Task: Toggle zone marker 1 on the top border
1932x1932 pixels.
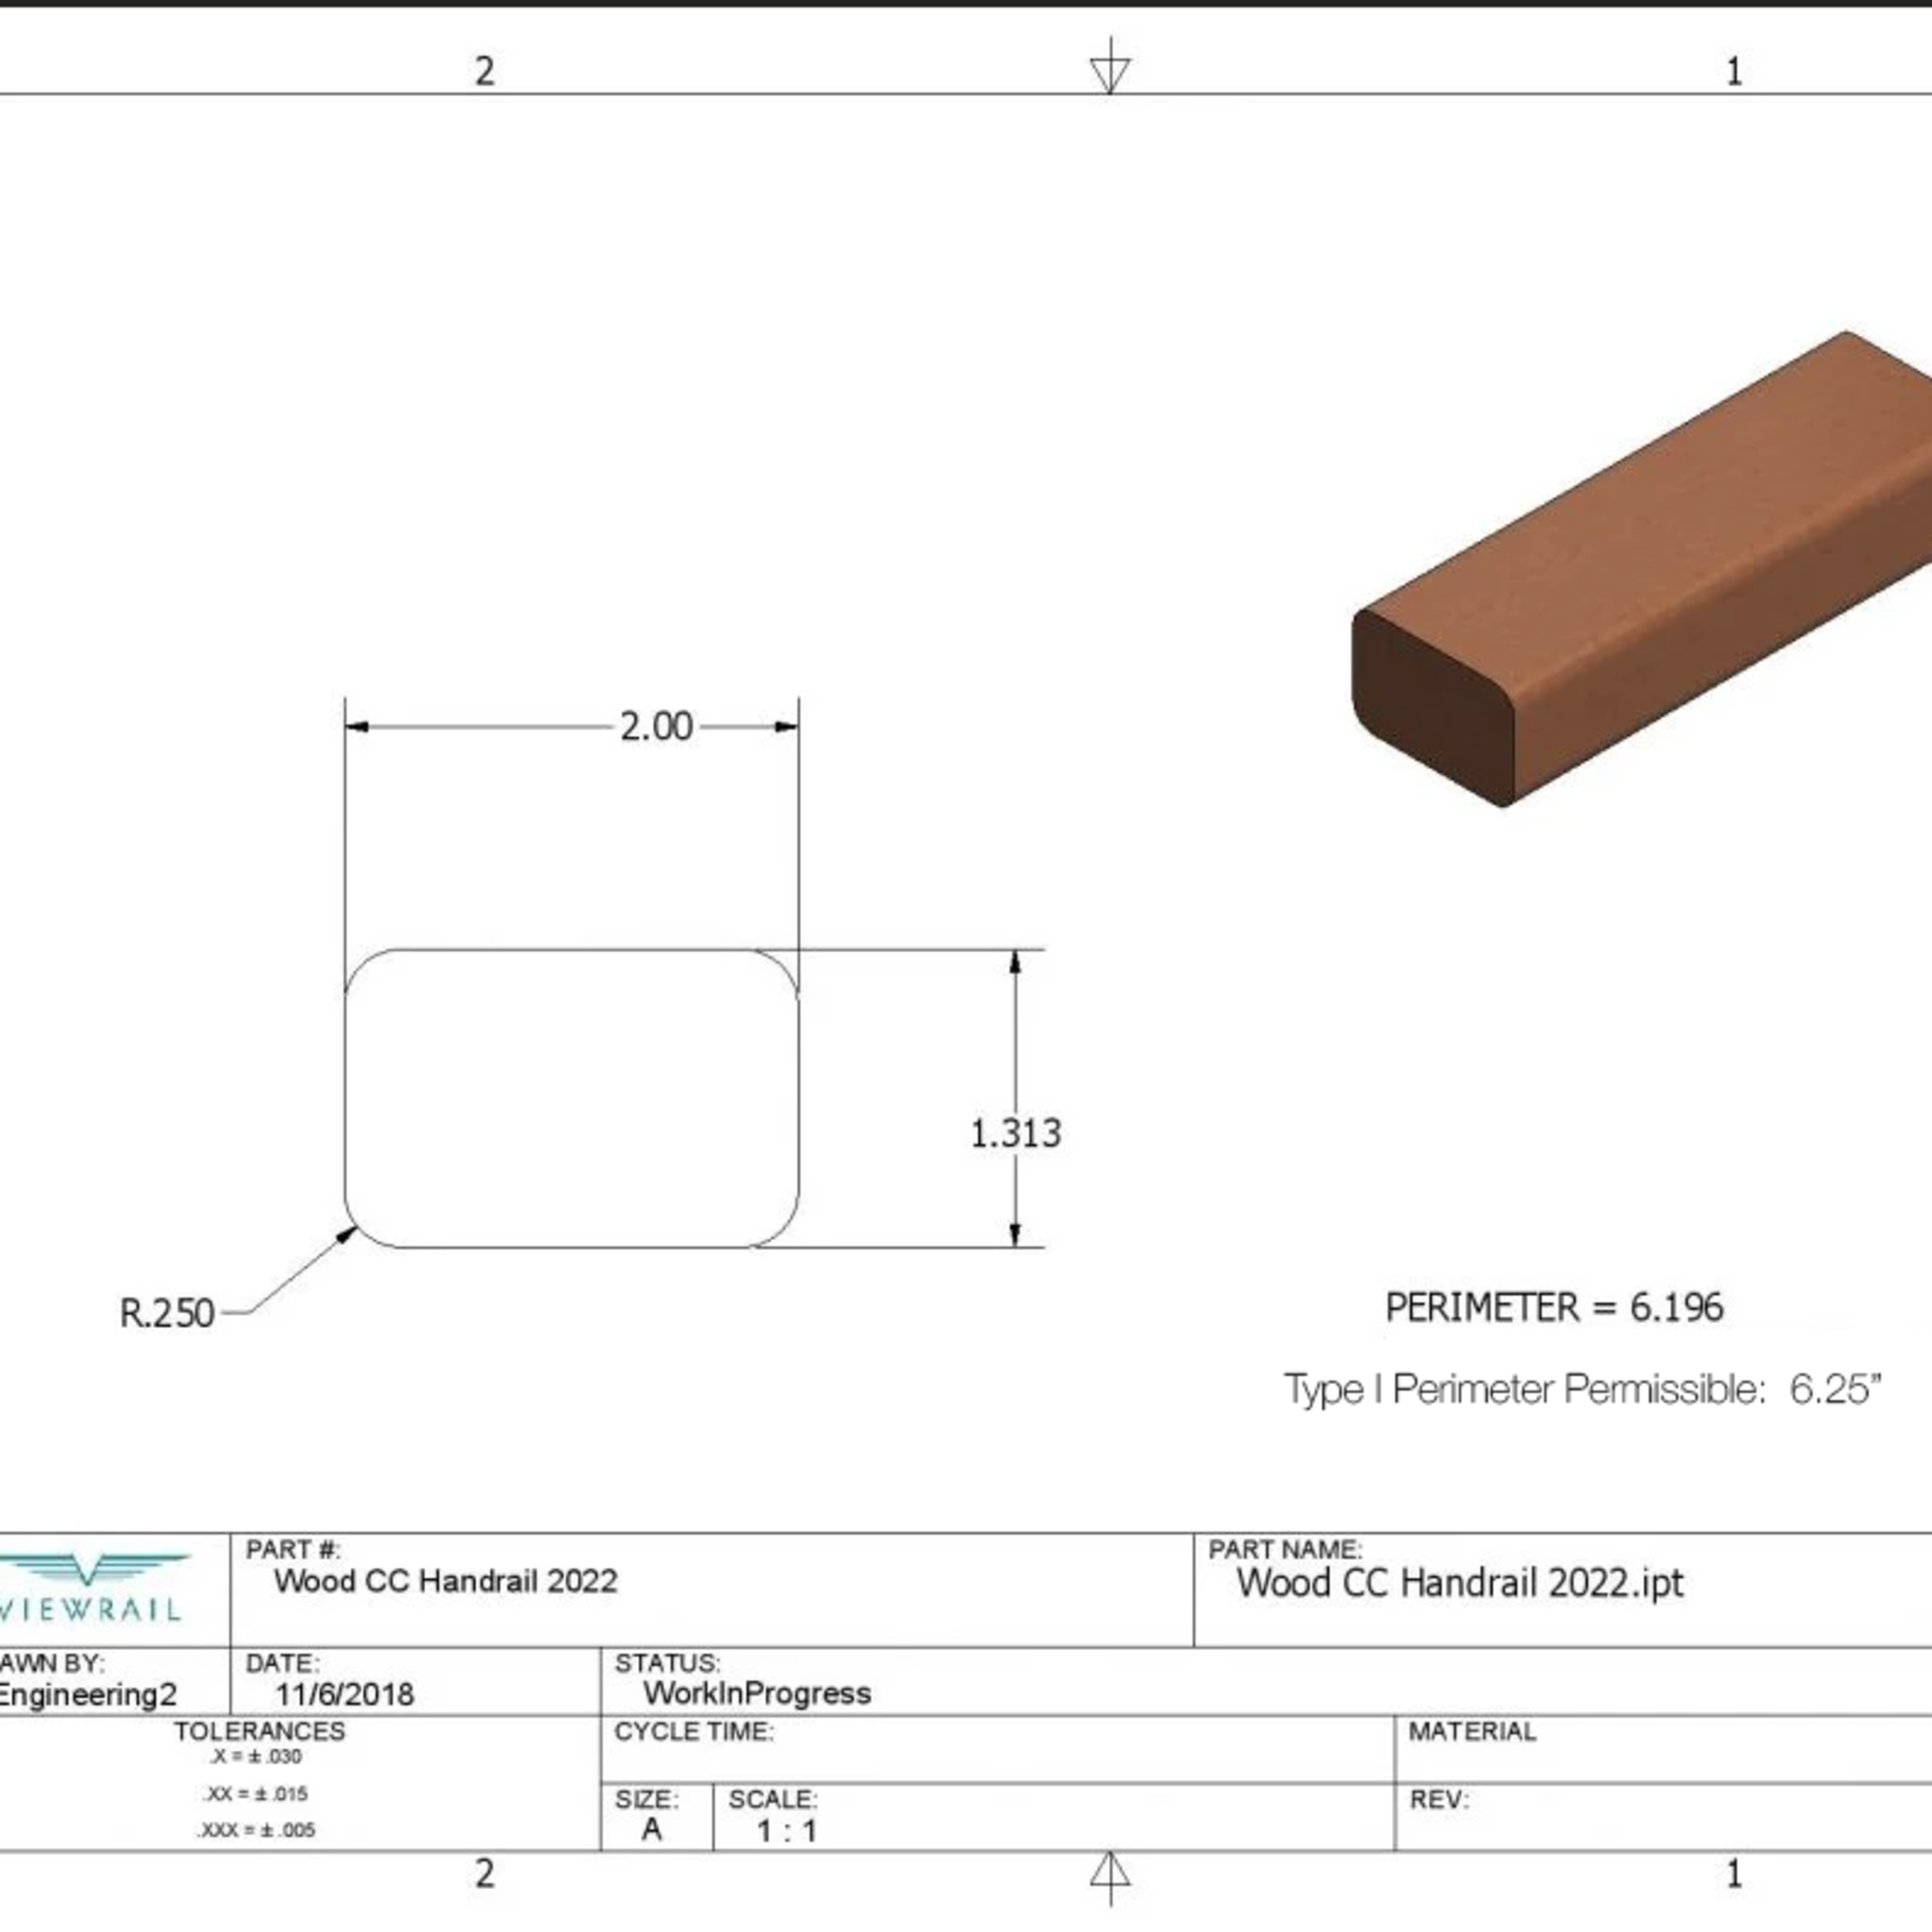Action: point(1735,70)
